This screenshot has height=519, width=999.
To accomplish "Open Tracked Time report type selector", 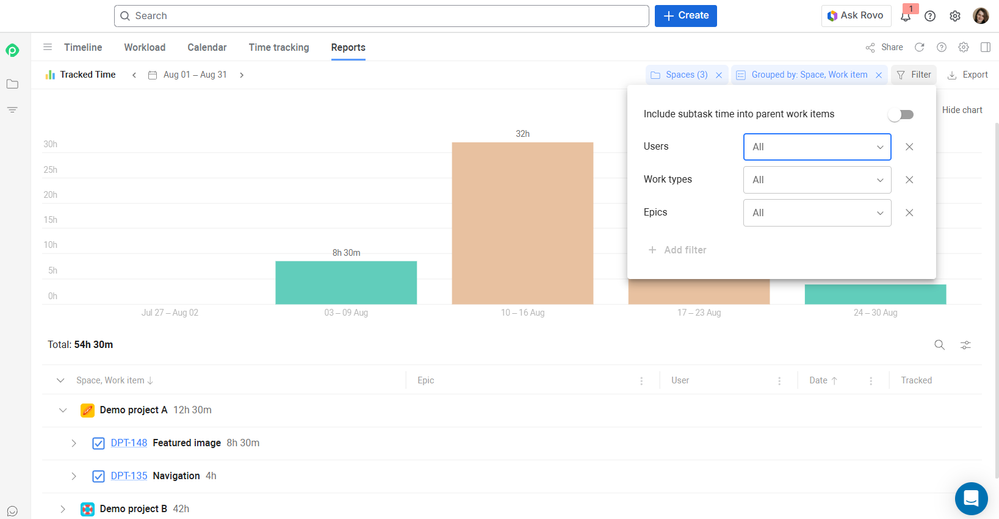I will tap(81, 75).
